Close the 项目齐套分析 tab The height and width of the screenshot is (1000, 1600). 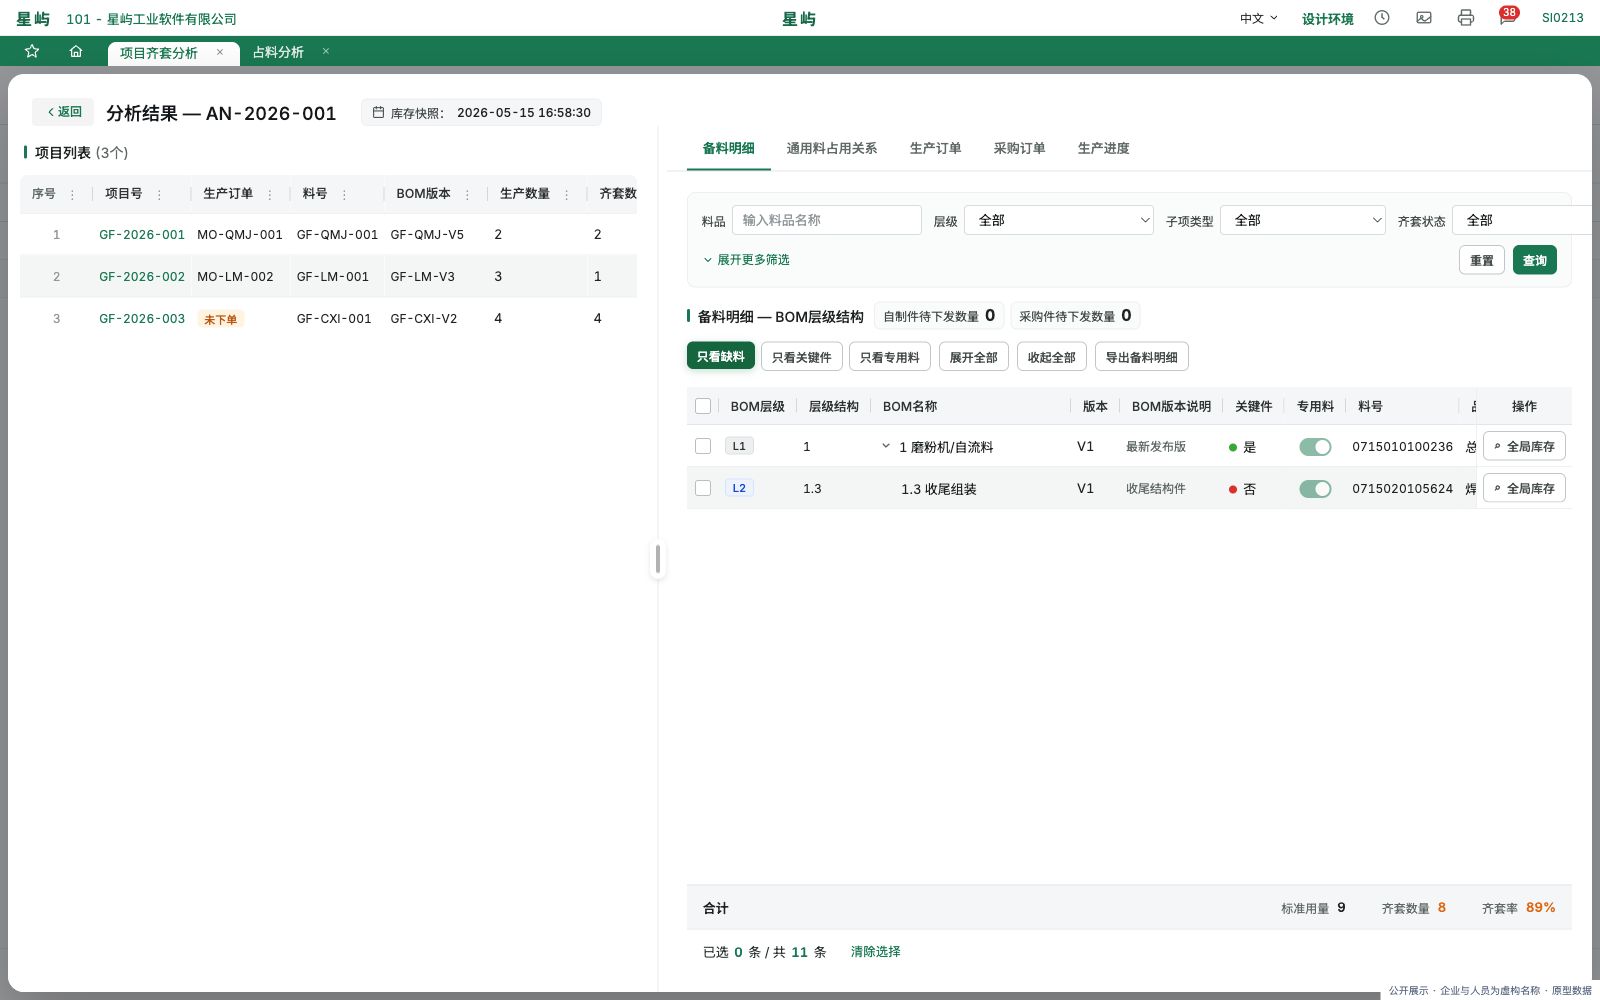coord(220,52)
